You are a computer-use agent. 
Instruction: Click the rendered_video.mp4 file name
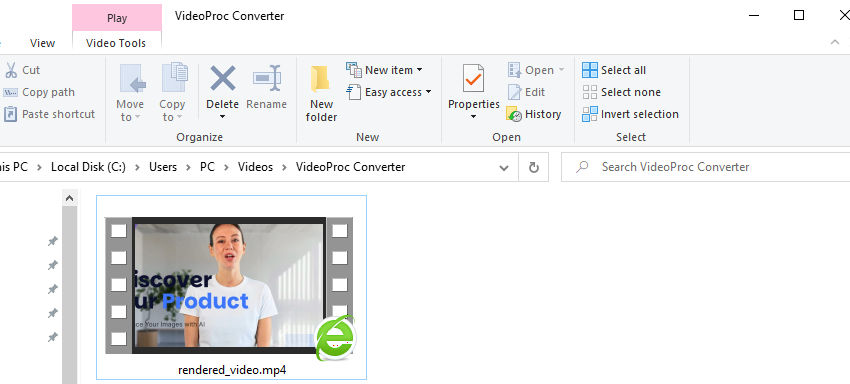[232, 370]
